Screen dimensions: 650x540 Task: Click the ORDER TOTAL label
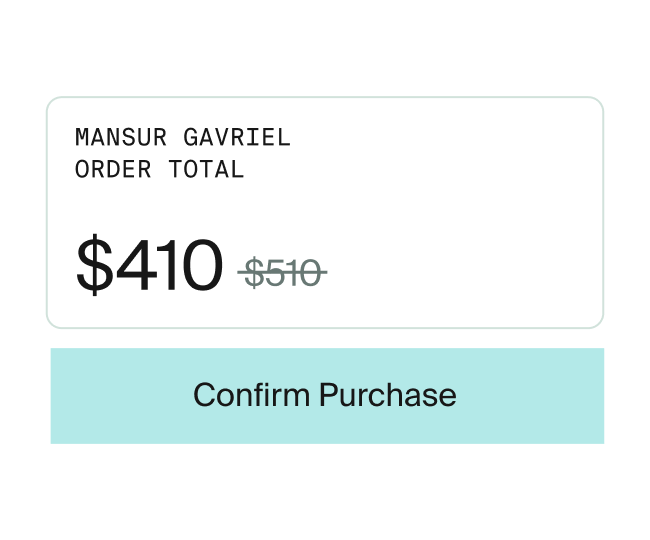click(x=160, y=169)
